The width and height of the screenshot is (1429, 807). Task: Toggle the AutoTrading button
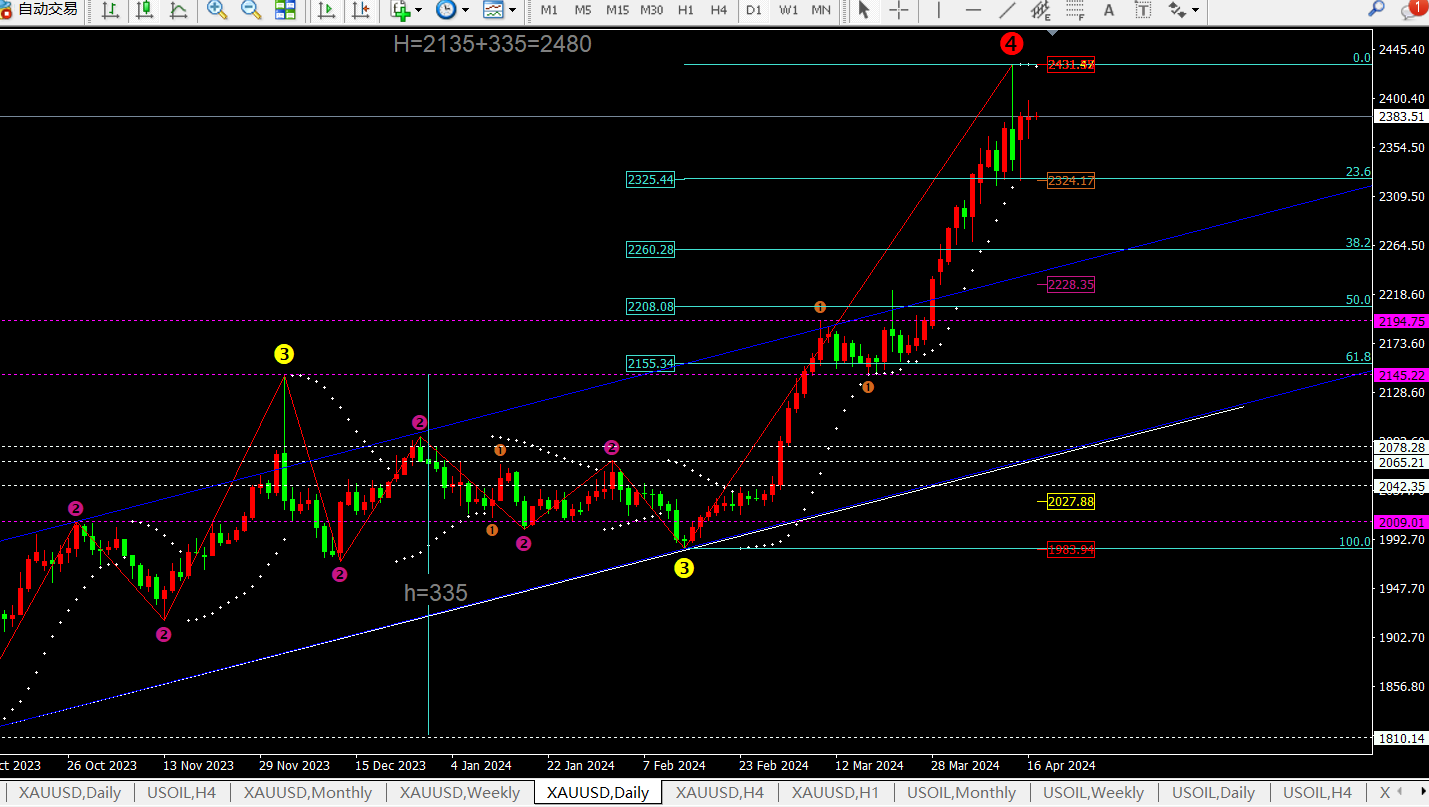tap(40, 10)
